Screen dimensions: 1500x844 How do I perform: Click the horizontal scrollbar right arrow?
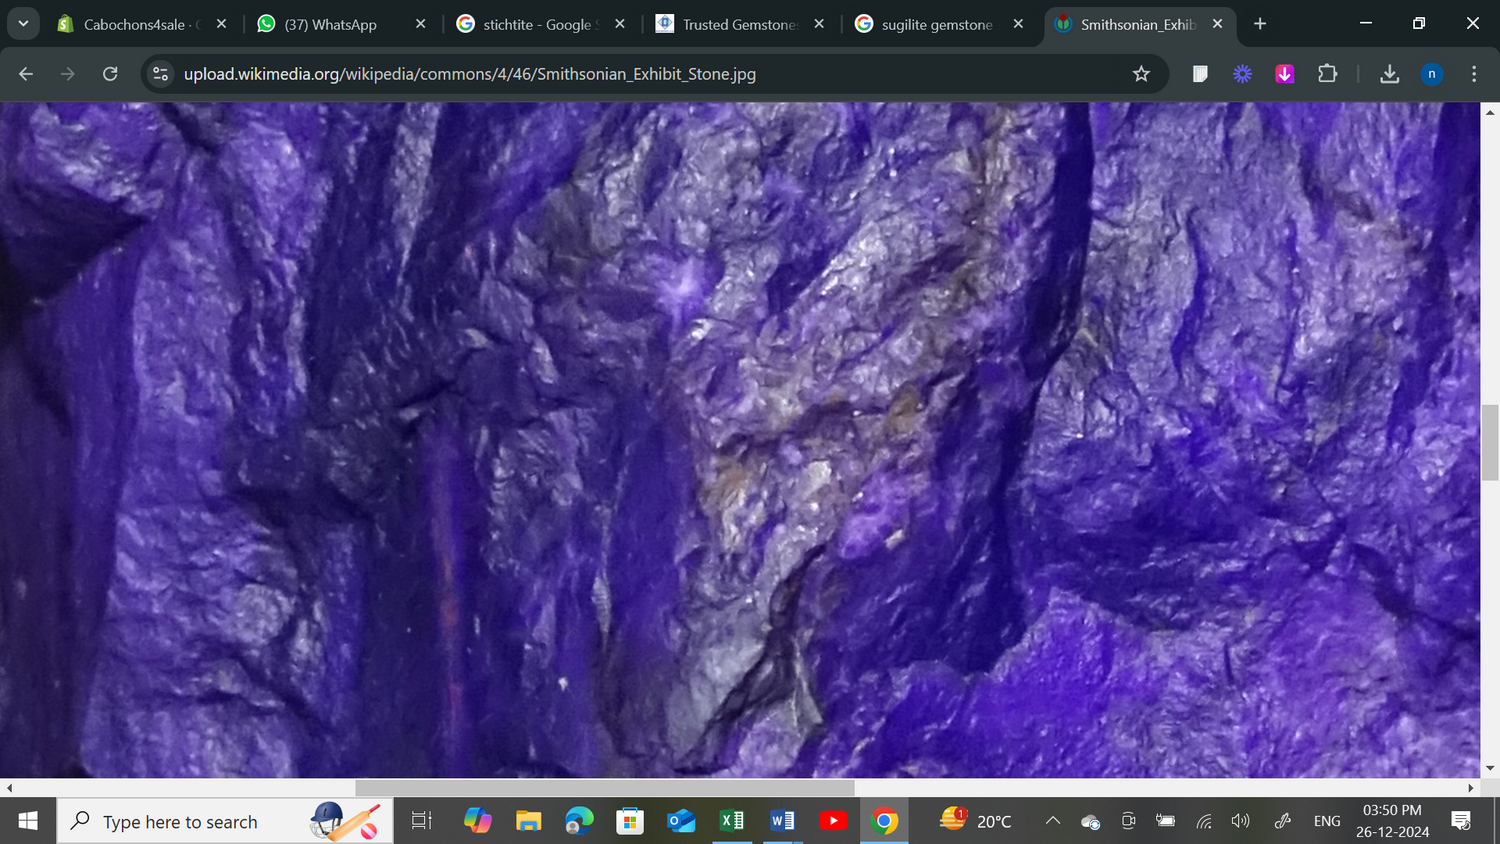(x=1471, y=788)
